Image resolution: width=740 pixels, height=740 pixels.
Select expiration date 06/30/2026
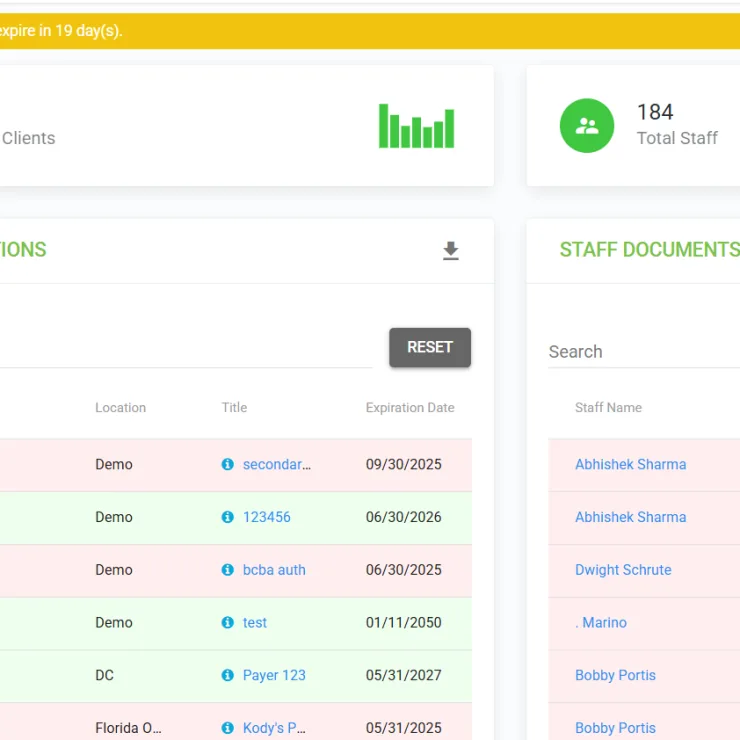tap(404, 517)
